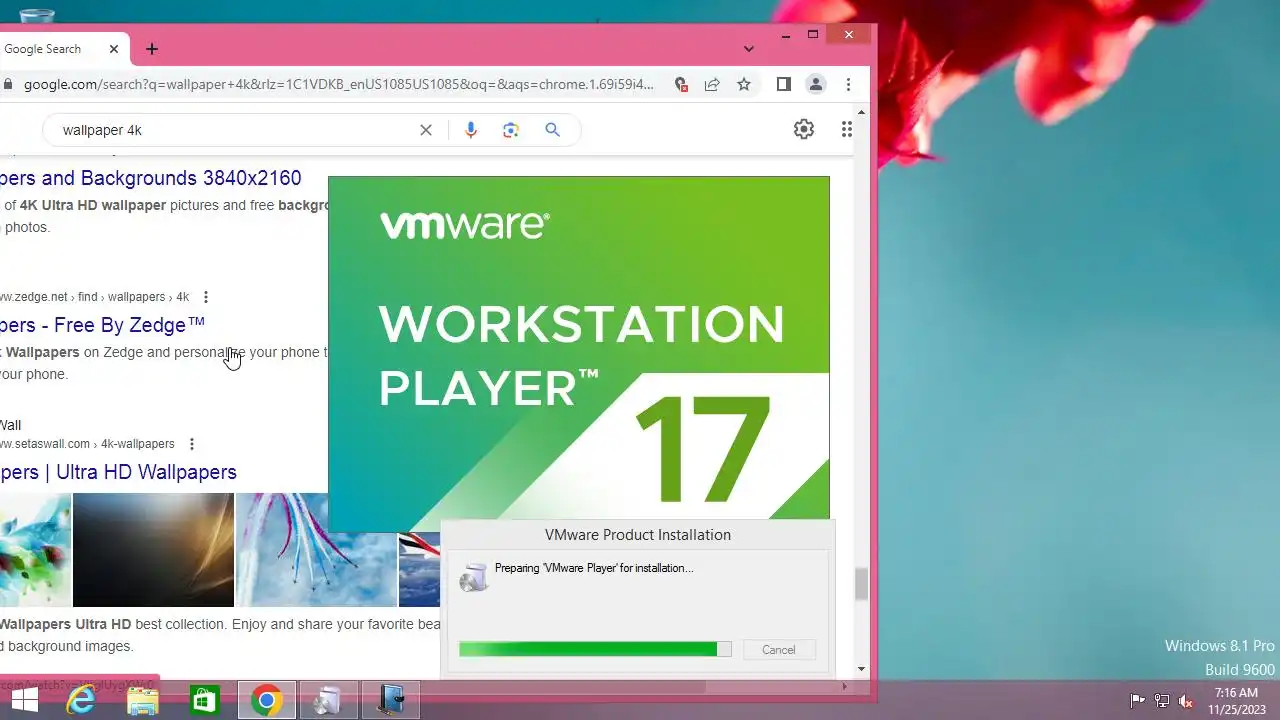Click the jet planes smoke trails thumbnail
This screenshot has height=720, width=1280.
pyautogui.click(x=317, y=549)
